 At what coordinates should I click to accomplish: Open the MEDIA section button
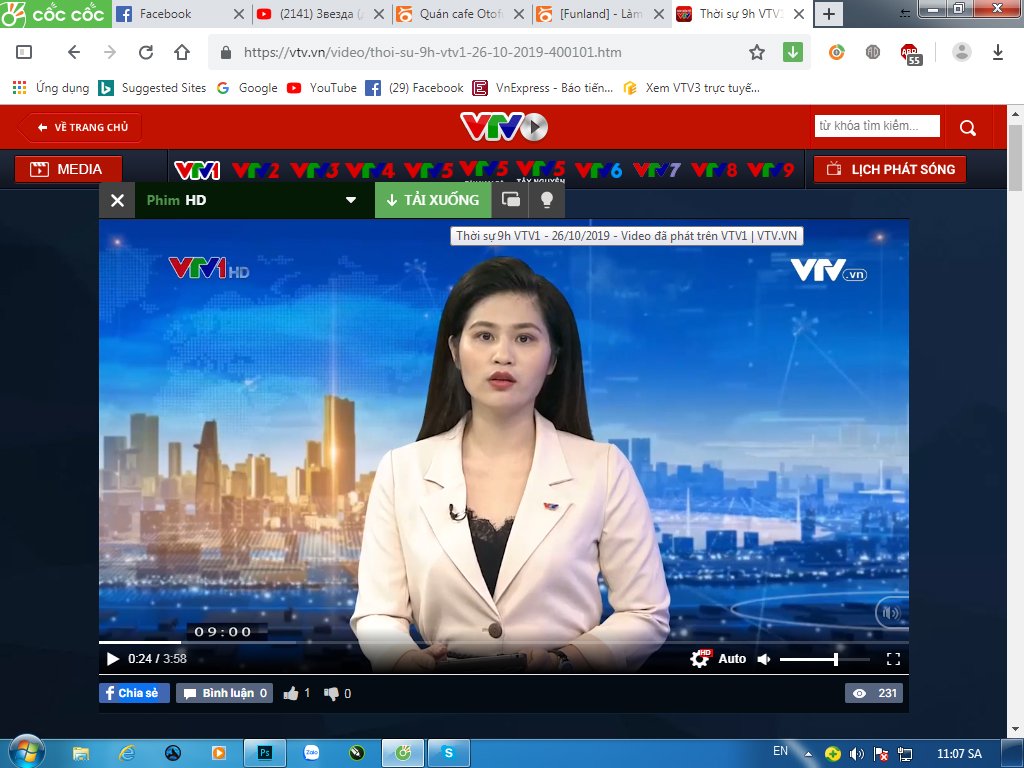tap(68, 169)
